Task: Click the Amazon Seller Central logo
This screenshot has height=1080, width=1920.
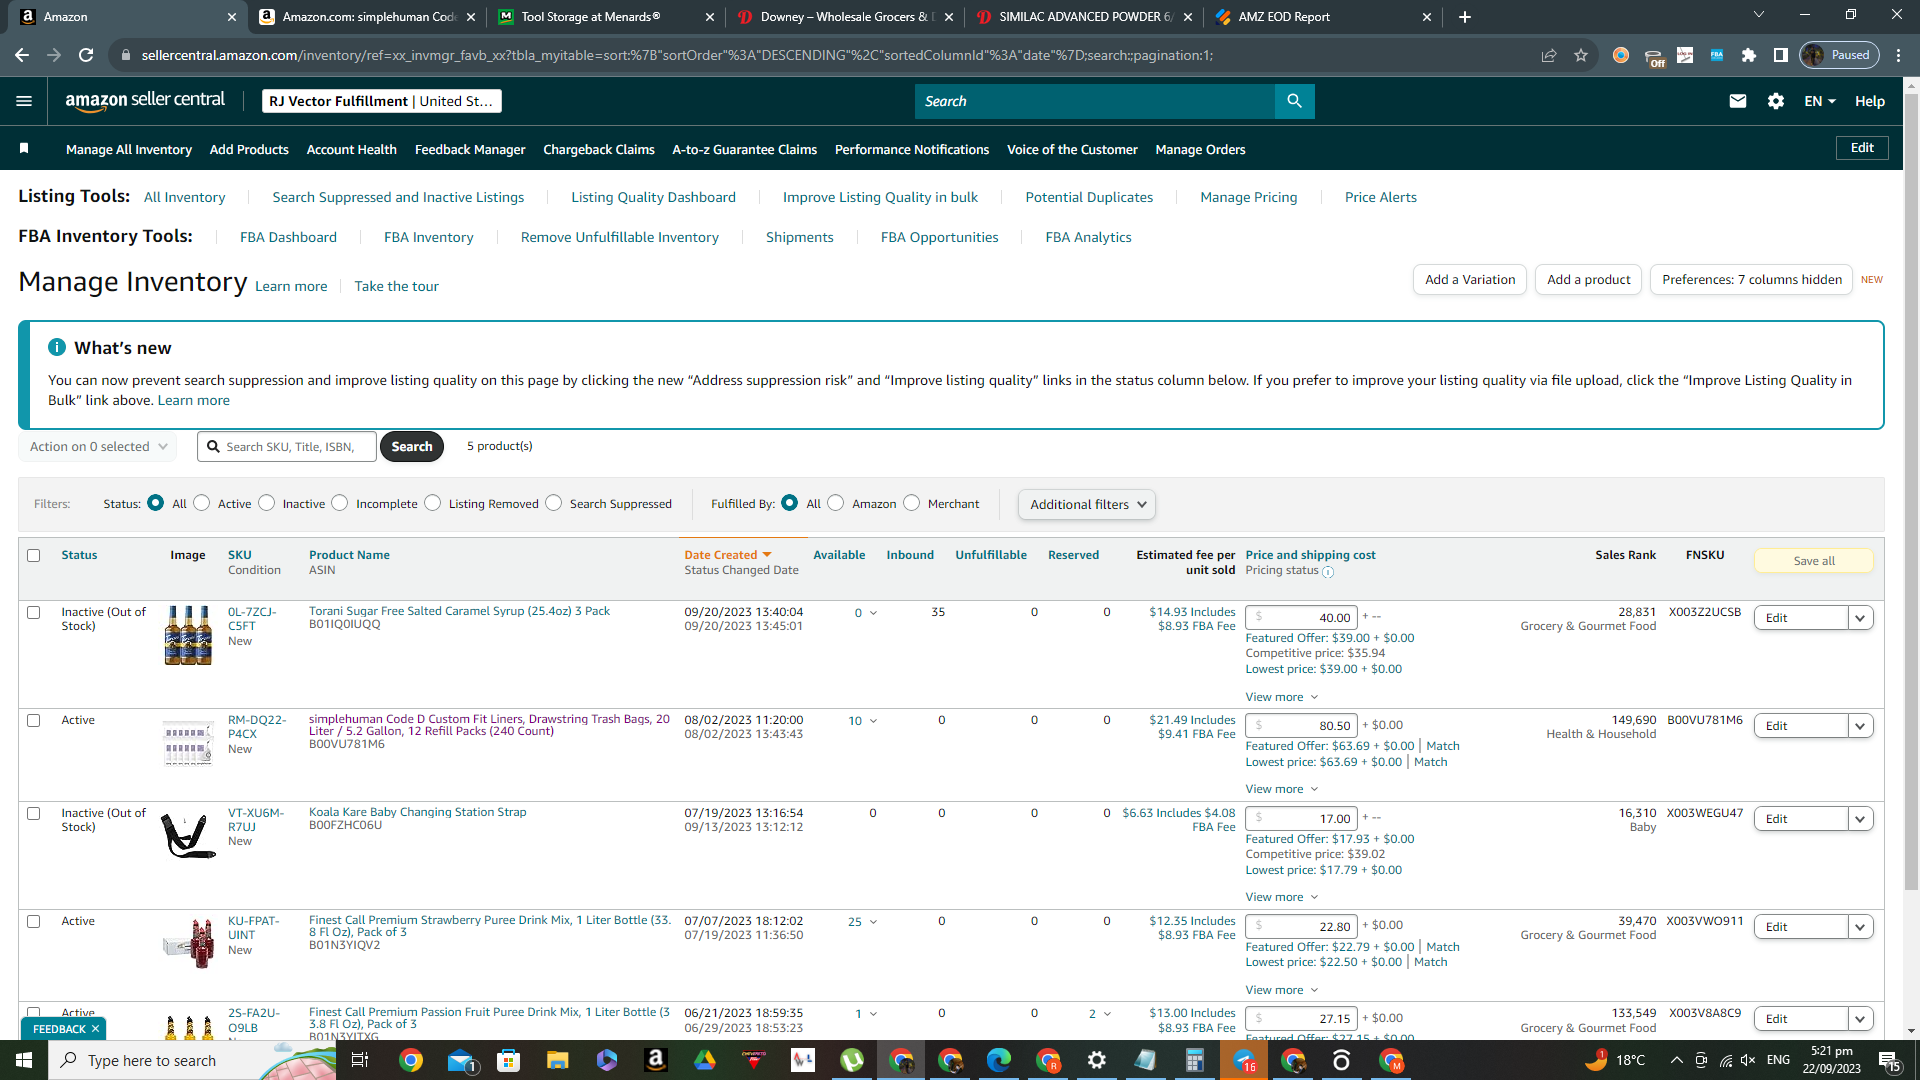Action: click(145, 101)
